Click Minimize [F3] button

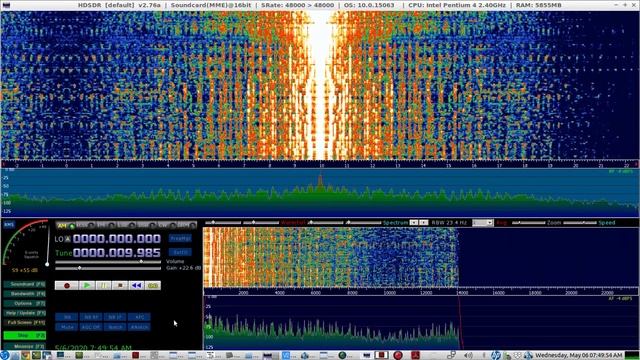pyautogui.click(x=24, y=347)
